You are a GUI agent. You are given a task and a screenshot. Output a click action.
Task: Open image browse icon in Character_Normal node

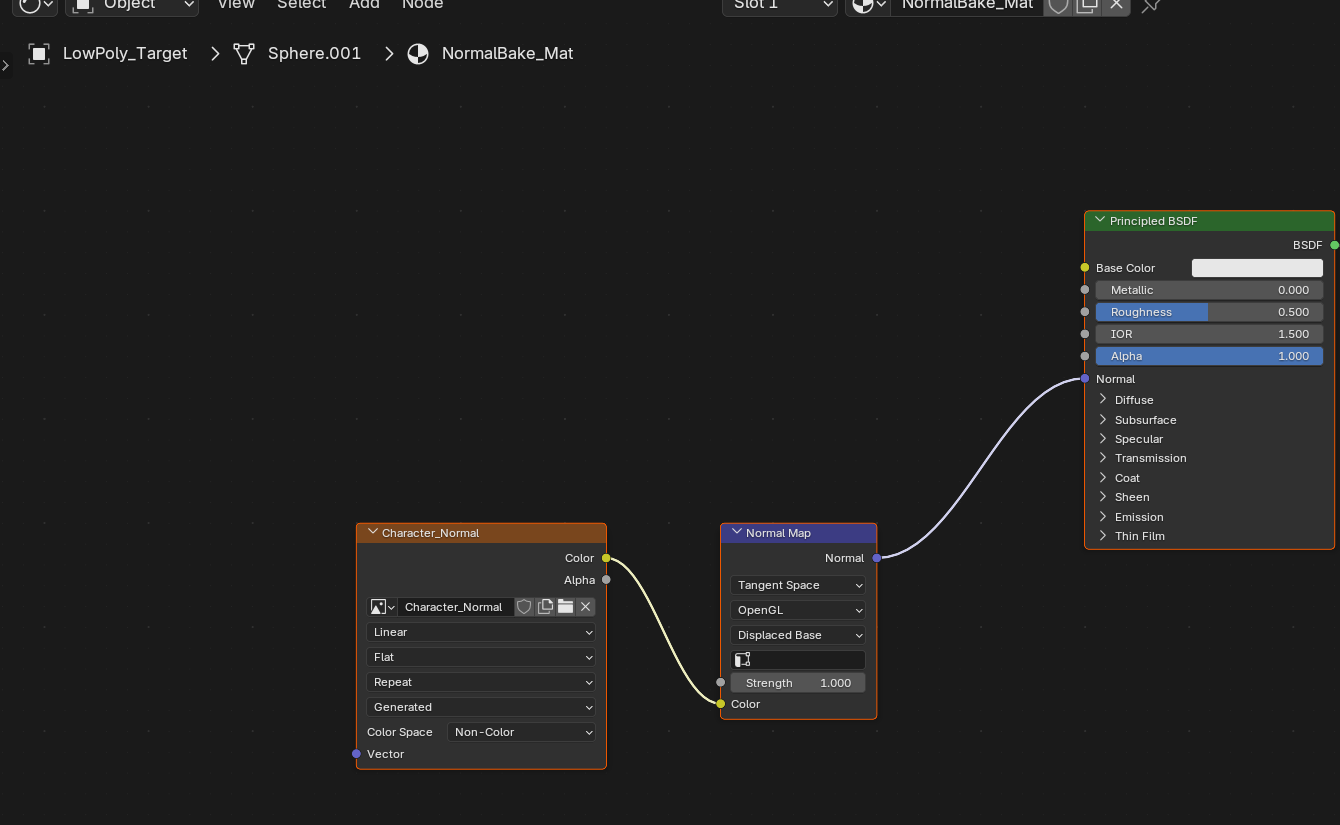tap(383, 607)
